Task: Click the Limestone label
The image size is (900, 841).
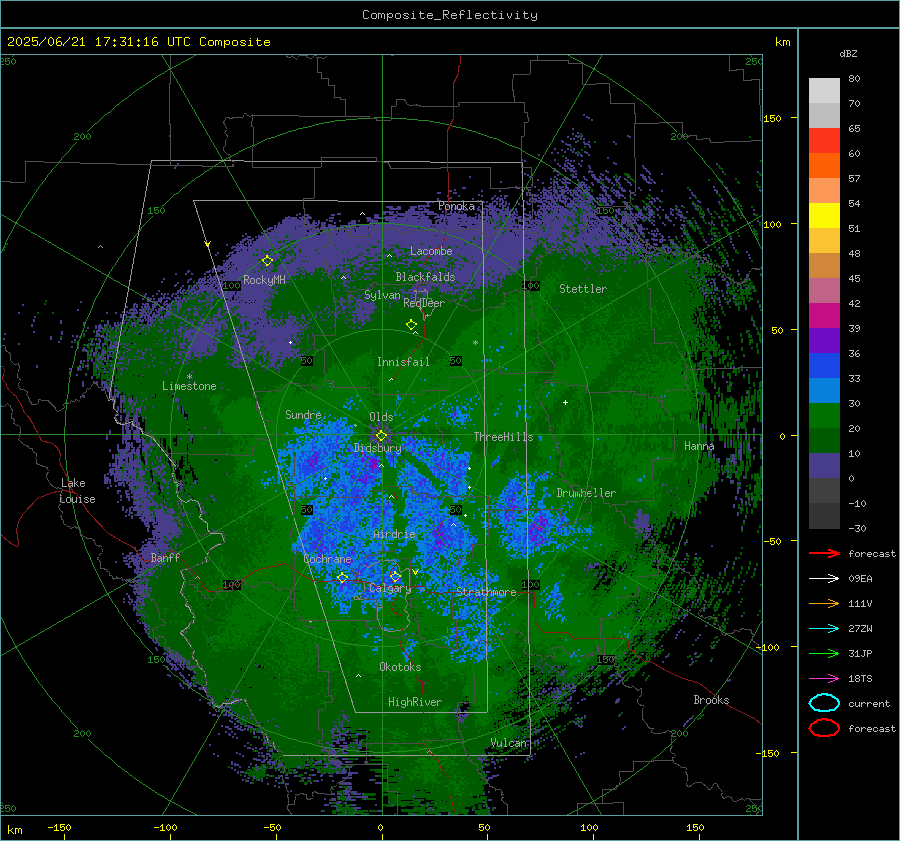Action: point(189,386)
